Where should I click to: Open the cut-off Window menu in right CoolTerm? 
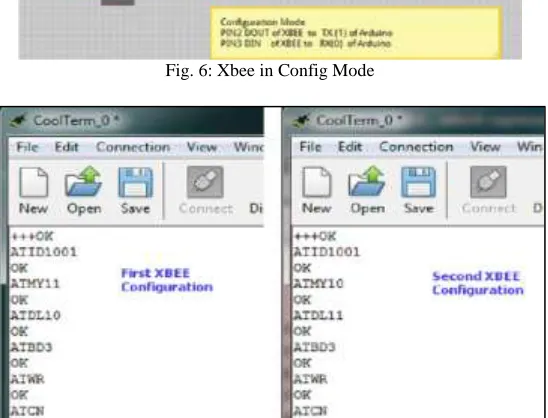(x=529, y=147)
